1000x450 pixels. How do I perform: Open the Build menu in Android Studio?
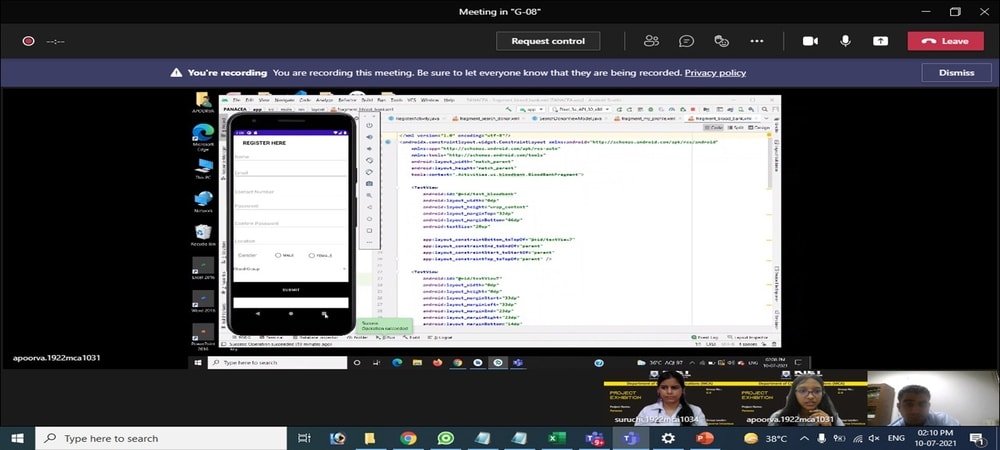coord(366,100)
